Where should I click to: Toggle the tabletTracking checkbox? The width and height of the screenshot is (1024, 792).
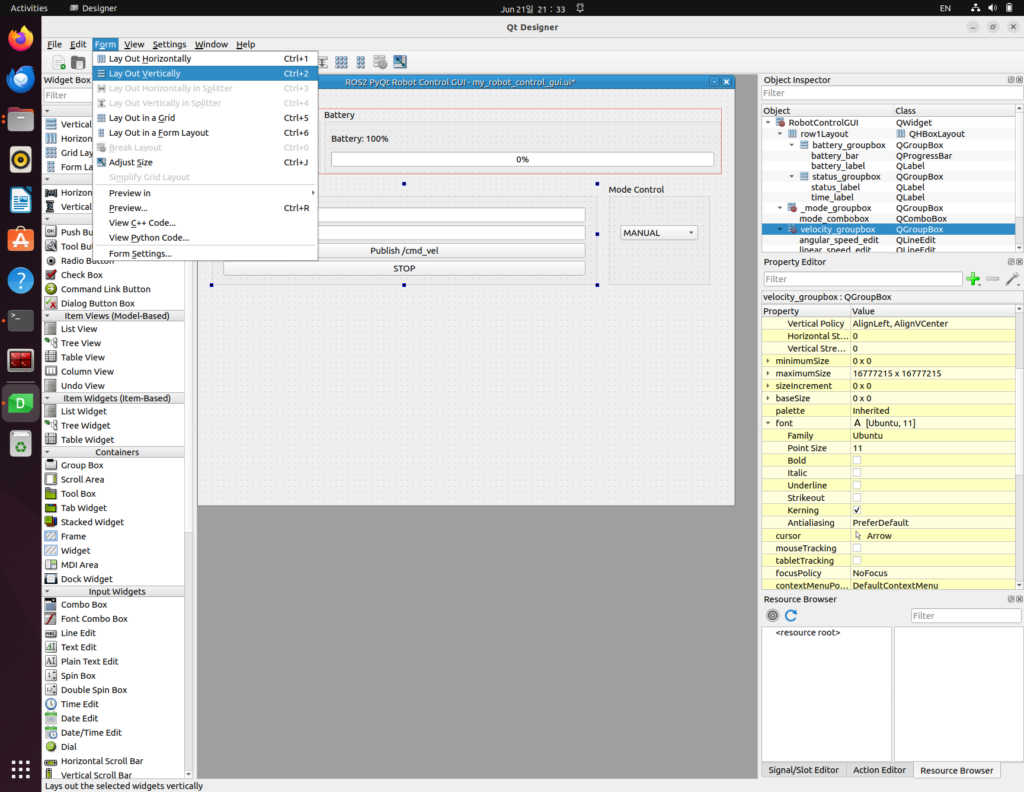point(857,560)
